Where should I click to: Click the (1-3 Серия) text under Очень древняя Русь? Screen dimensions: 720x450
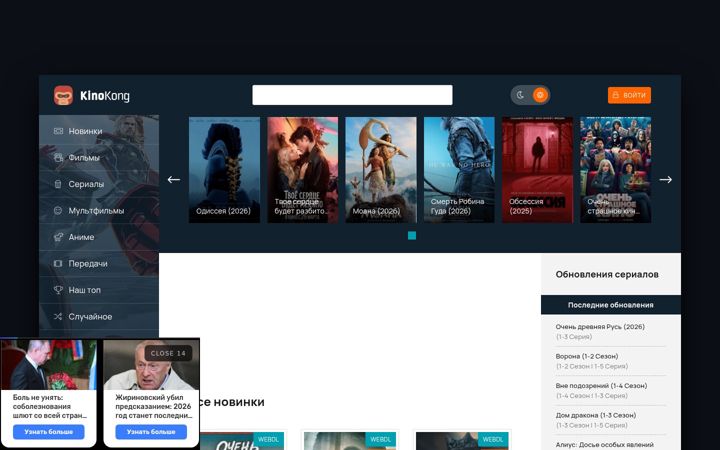click(574, 337)
